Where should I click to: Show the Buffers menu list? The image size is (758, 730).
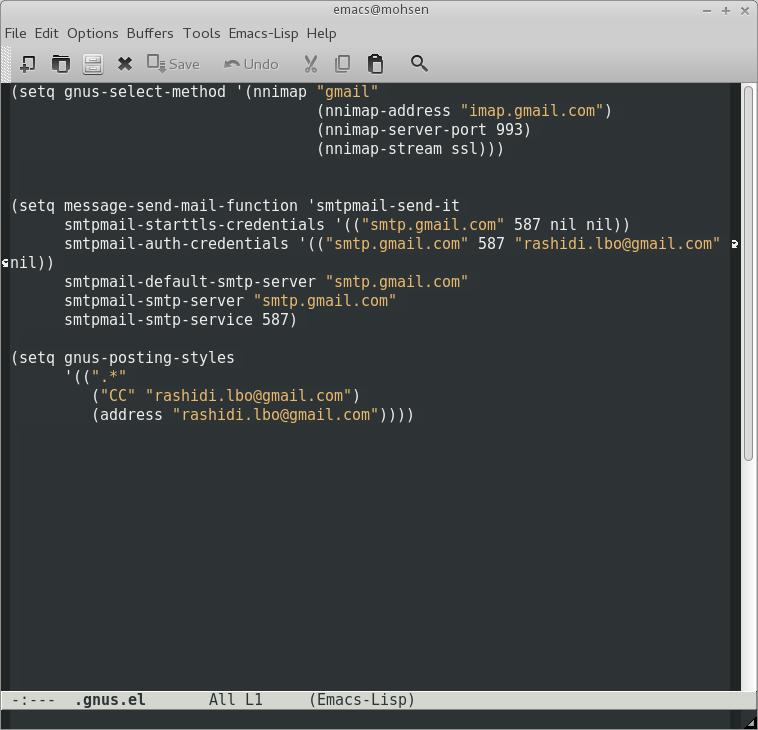click(x=150, y=33)
